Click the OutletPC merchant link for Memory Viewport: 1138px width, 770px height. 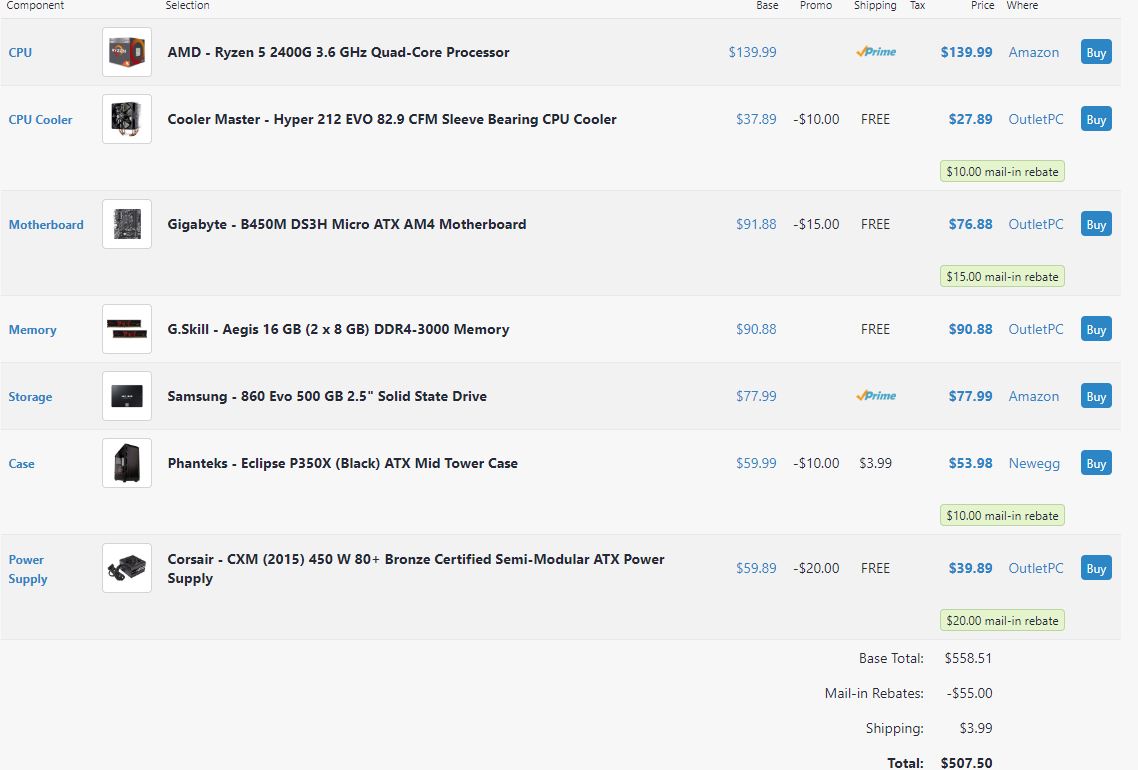1036,329
